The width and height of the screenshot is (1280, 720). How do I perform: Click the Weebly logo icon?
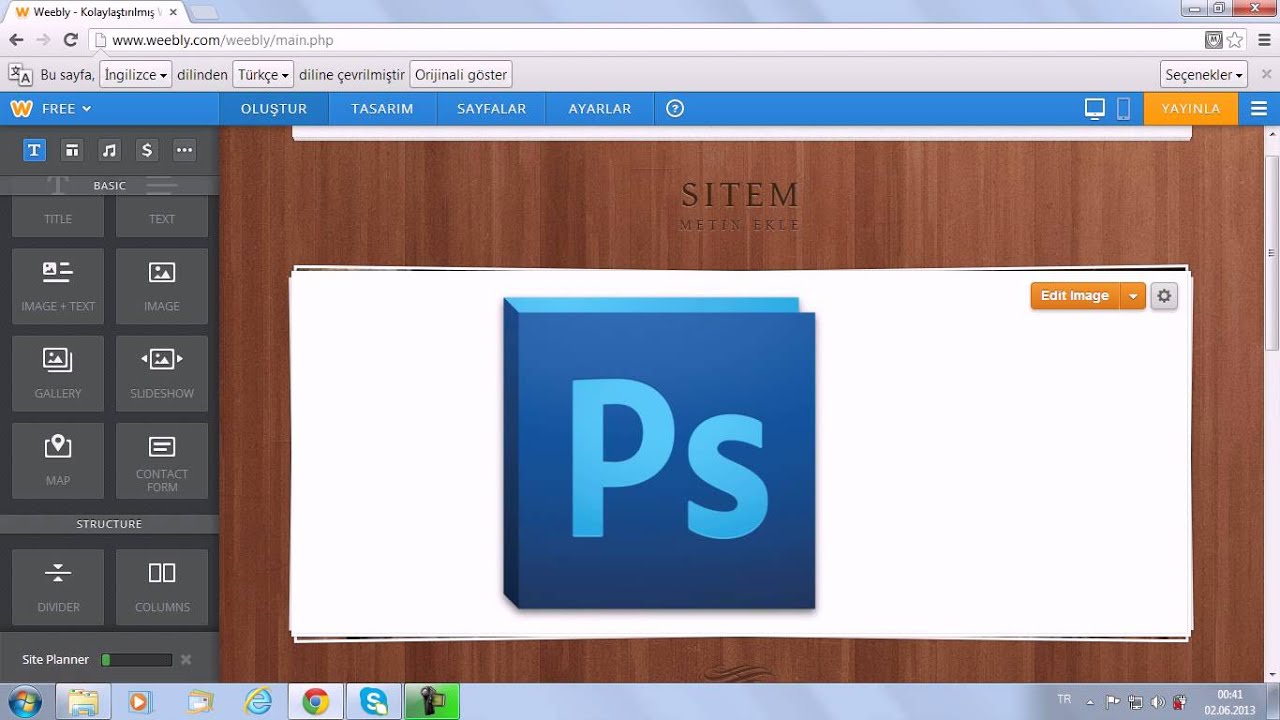pyautogui.click(x=21, y=109)
